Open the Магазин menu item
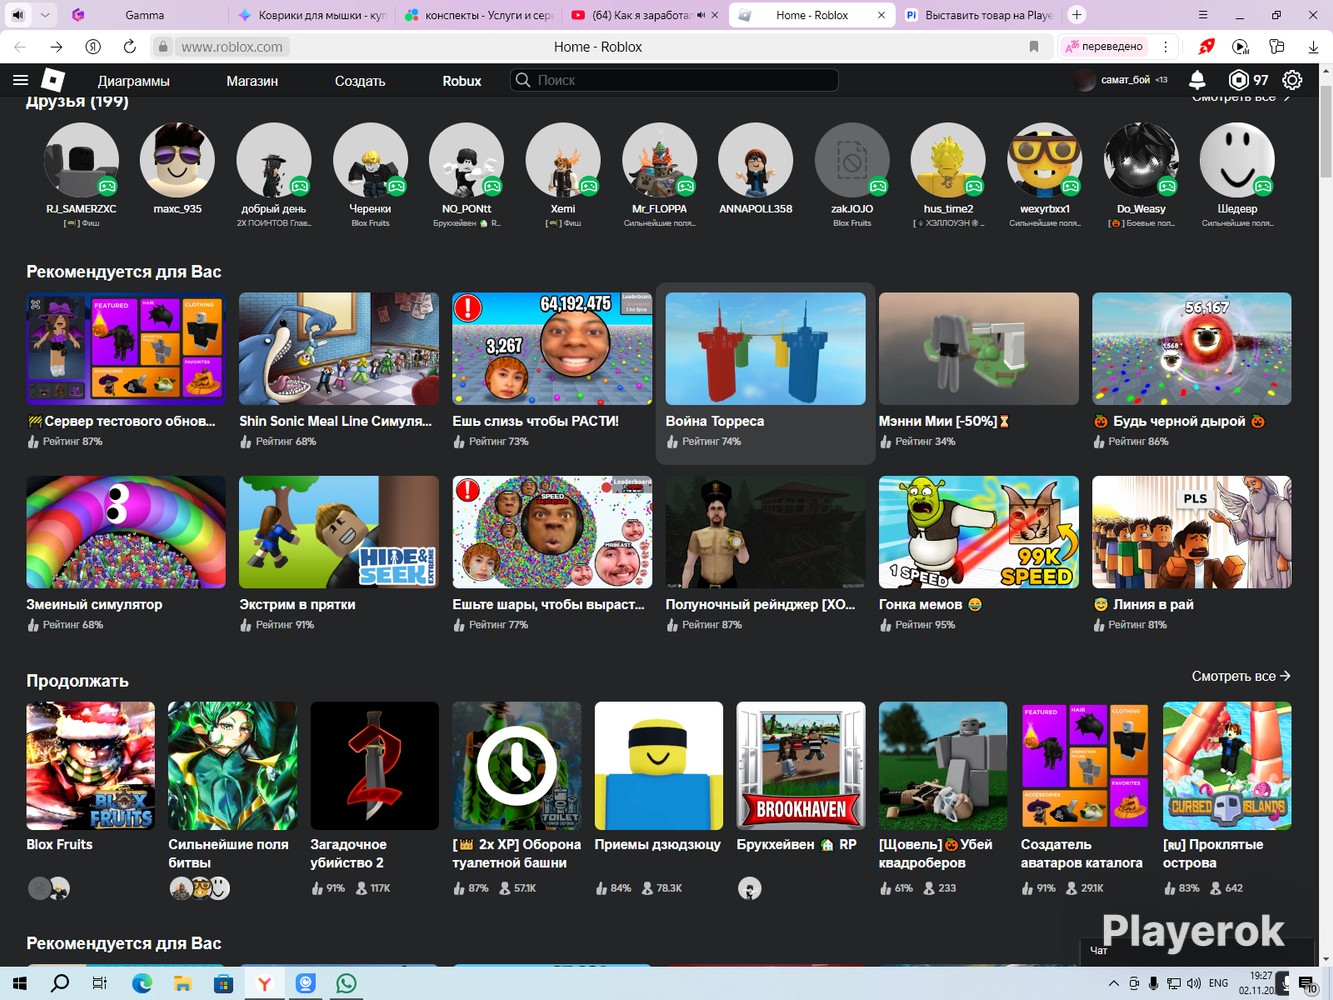 pyautogui.click(x=252, y=81)
